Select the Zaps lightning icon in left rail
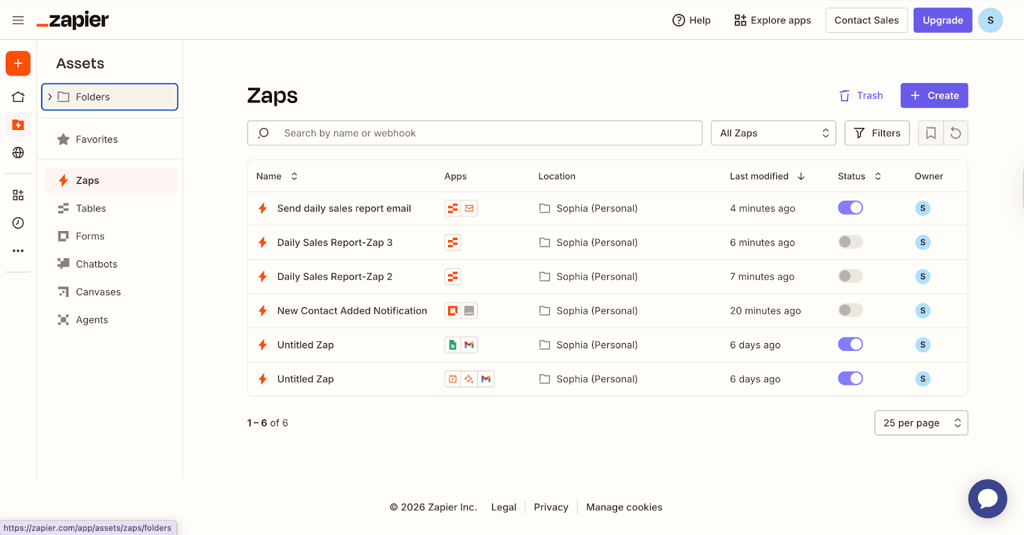Image resolution: width=1024 pixels, height=535 pixels. pyautogui.click(x=18, y=125)
